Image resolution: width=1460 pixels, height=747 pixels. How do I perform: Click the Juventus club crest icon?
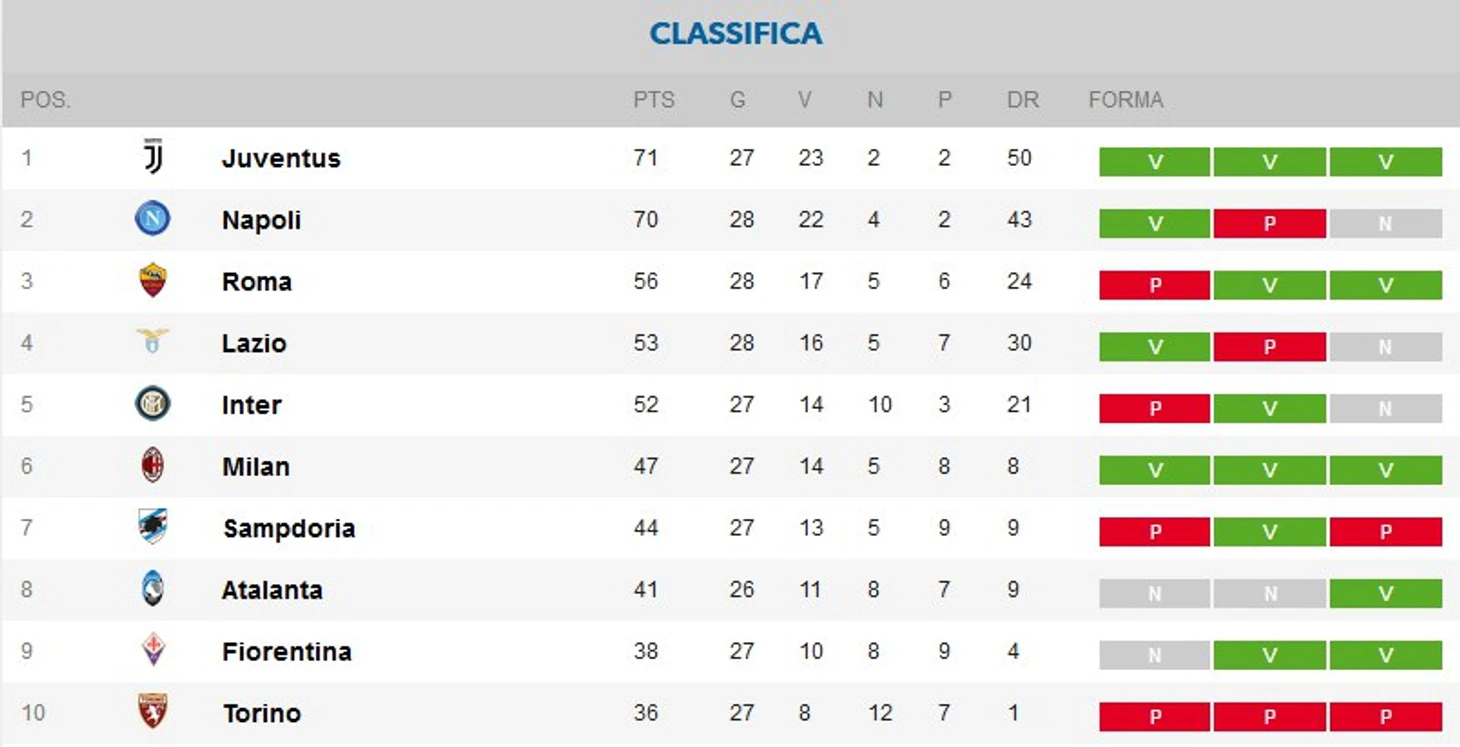pyautogui.click(x=153, y=157)
